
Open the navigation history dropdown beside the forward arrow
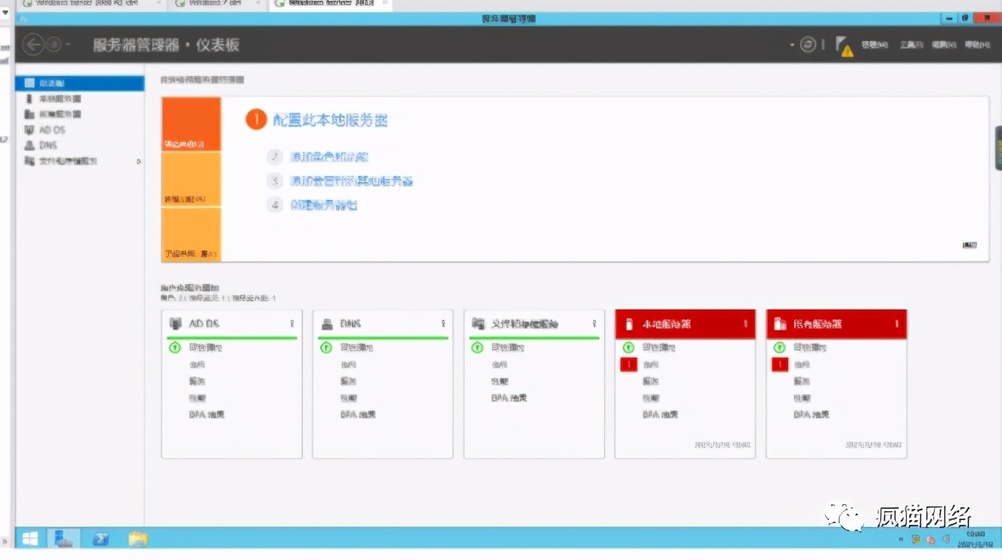pos(68,44)
